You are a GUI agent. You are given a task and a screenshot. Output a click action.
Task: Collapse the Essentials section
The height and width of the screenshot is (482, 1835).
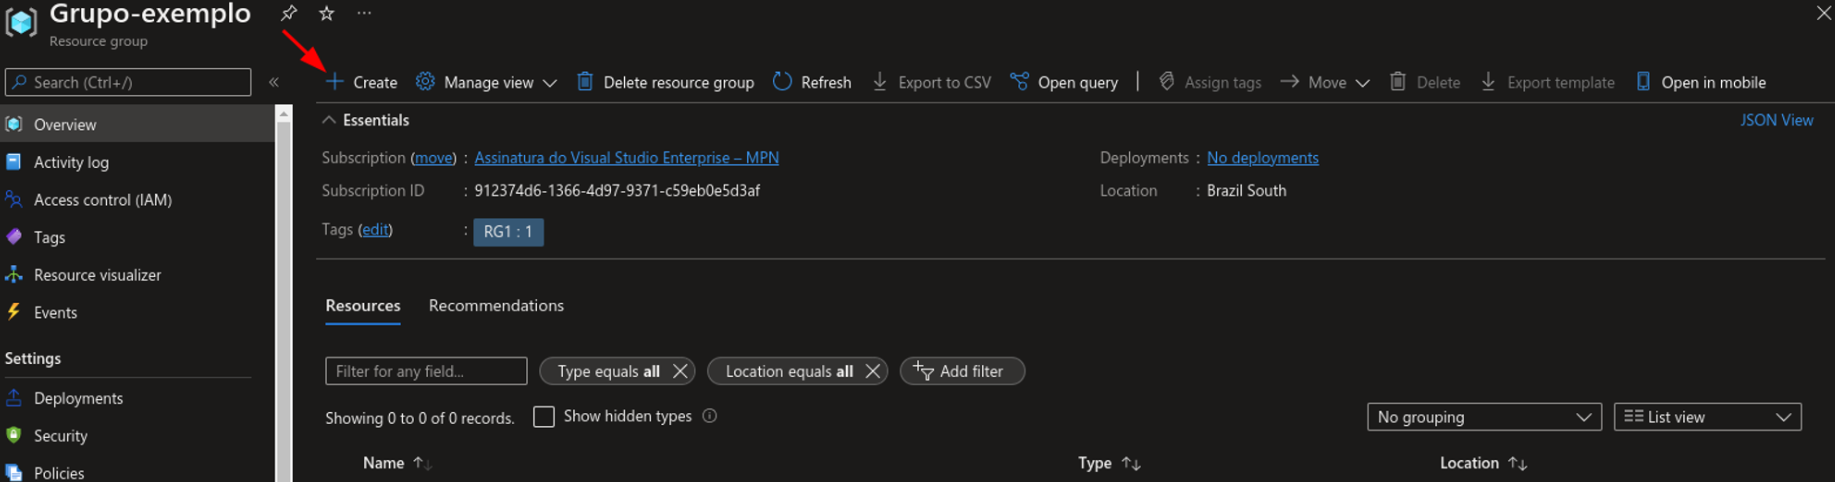[329, 120]
